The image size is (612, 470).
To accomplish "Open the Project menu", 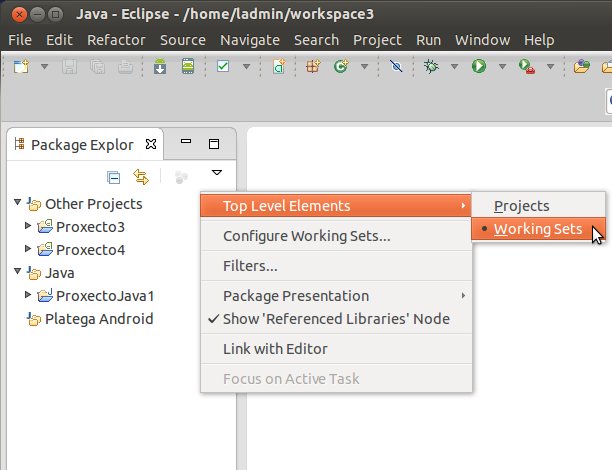I will pos(377,40).
